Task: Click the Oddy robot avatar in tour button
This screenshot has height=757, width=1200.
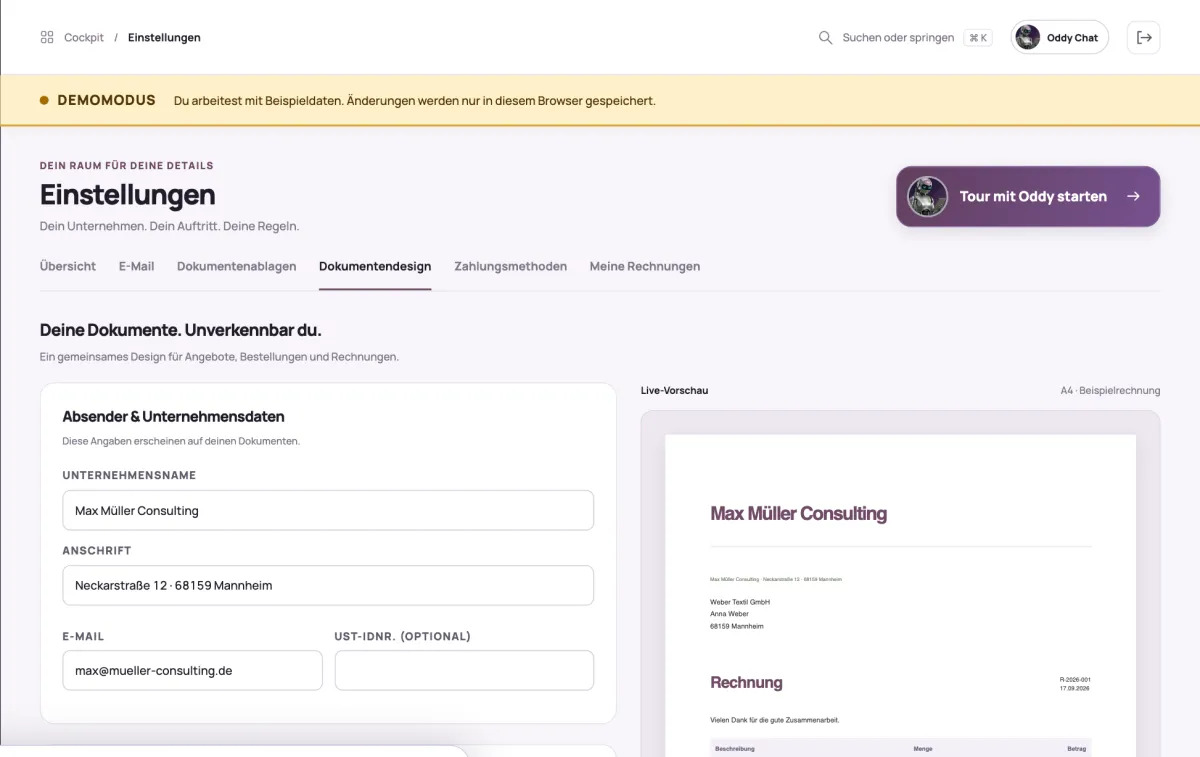Action: (927, 196)
